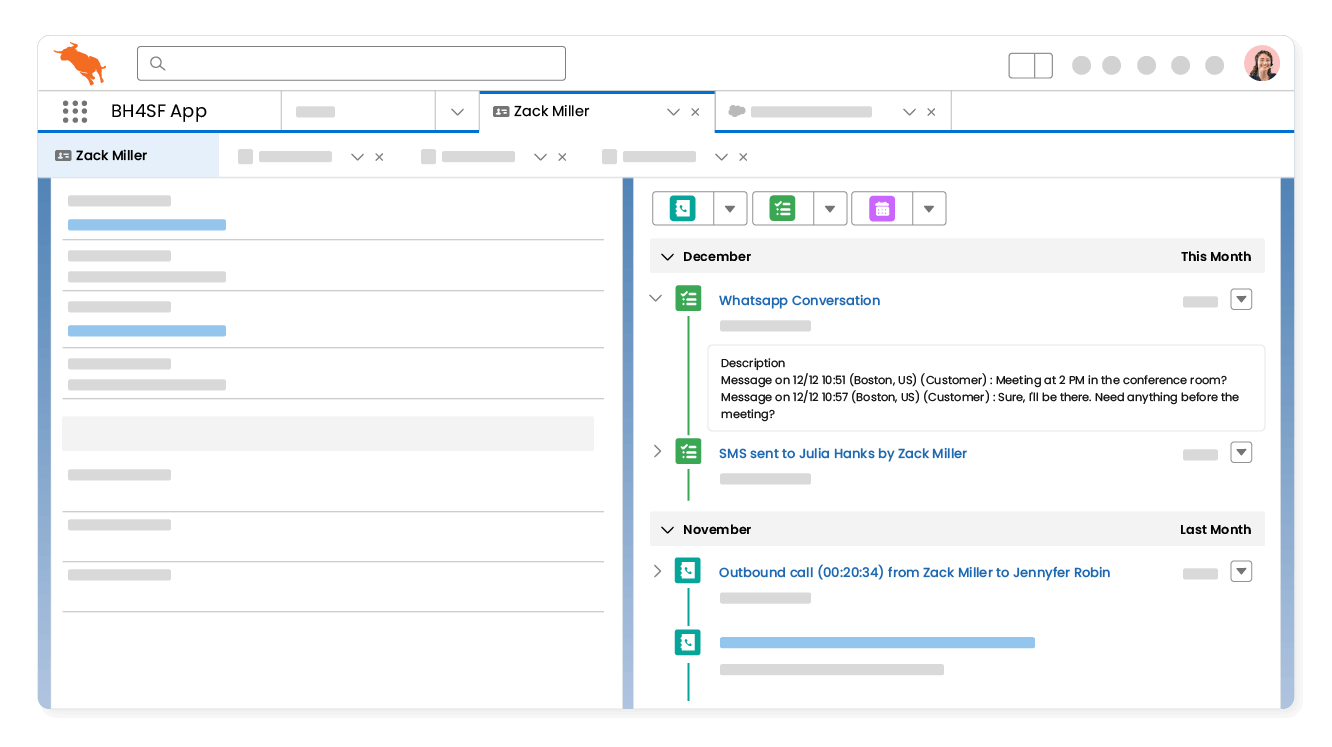Click the global search input field
This screenshot has width=1332, height=747.
coord(351,63)
